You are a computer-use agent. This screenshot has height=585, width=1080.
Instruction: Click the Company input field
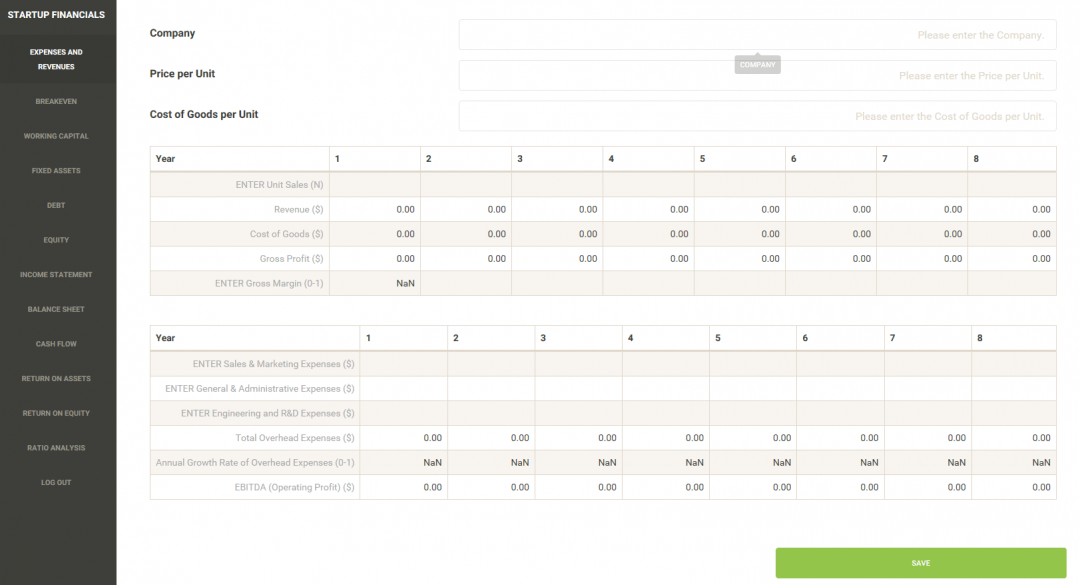tap(757, 34)
